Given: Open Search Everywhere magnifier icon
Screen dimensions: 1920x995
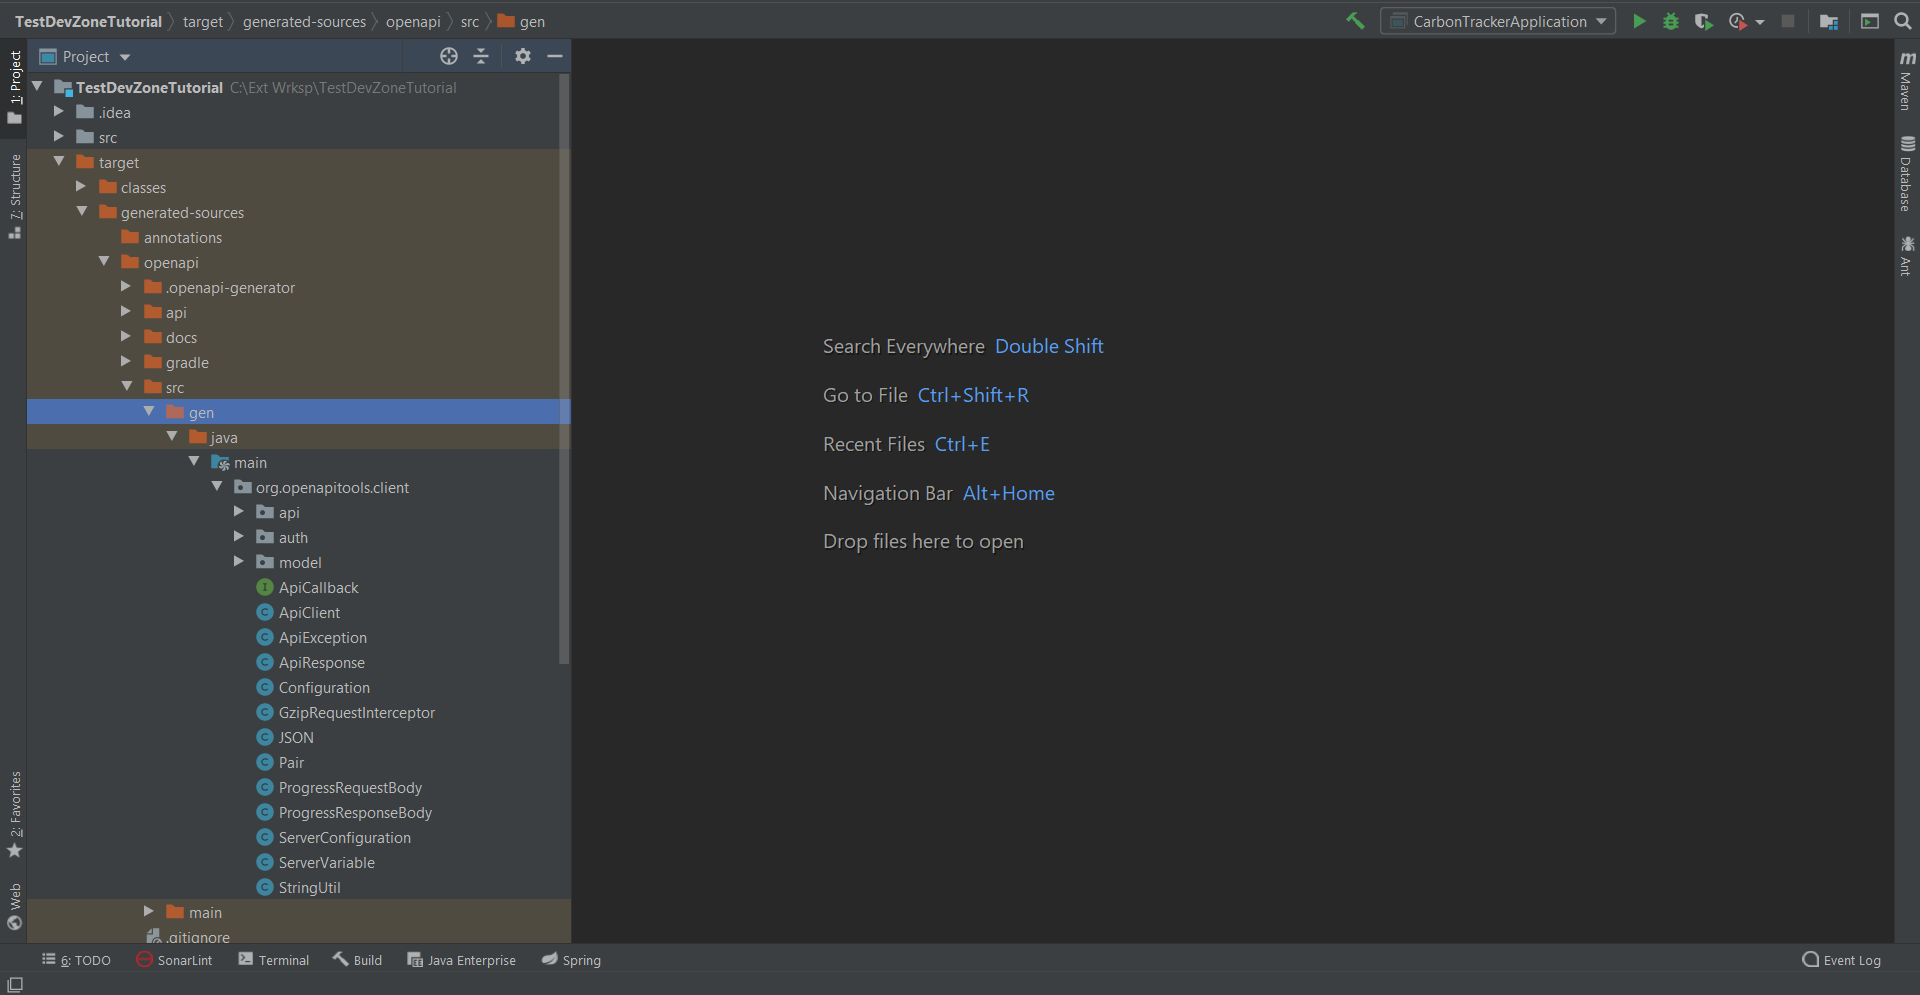Looking at the screenshot, I should [x=1903, y=21].
